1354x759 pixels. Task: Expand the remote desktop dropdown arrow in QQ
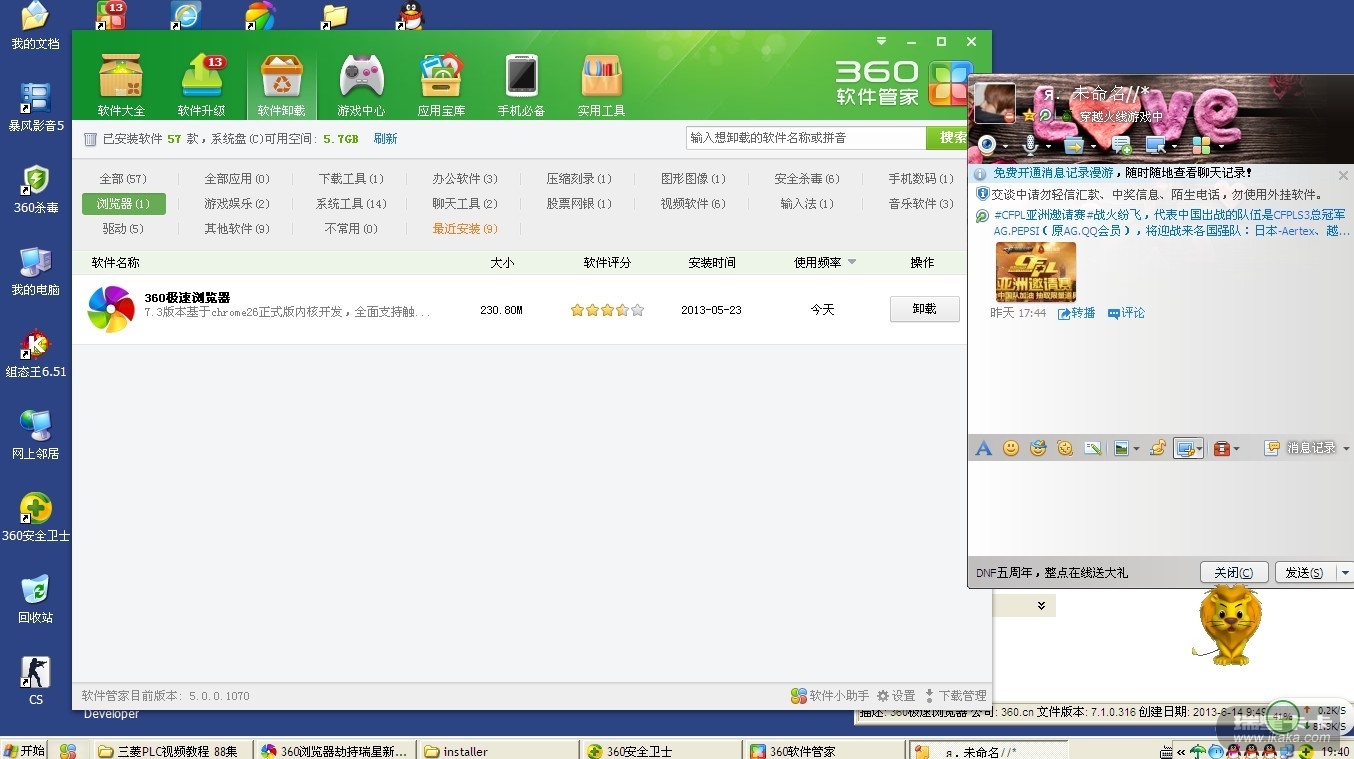pyautogui.click(x=1174, y=146)
